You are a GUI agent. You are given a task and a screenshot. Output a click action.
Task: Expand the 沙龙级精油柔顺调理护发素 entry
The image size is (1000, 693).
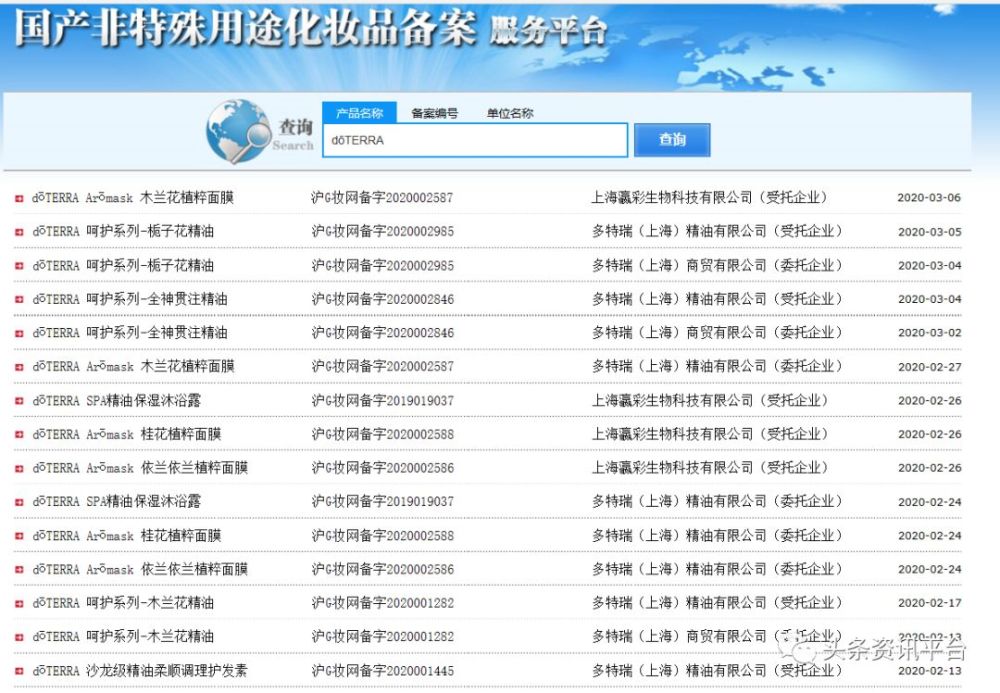coord(19,669)
